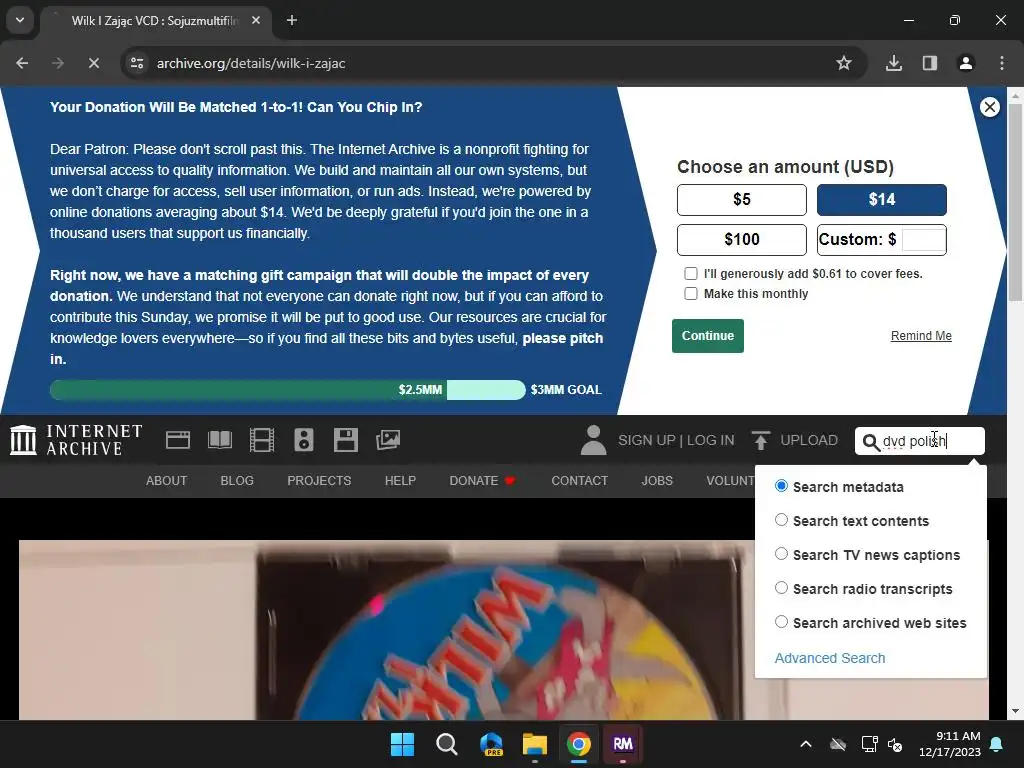Viewport: 1024px width, 768px height.
Task: Open the DONATE menu item
Action: [483, 481]
